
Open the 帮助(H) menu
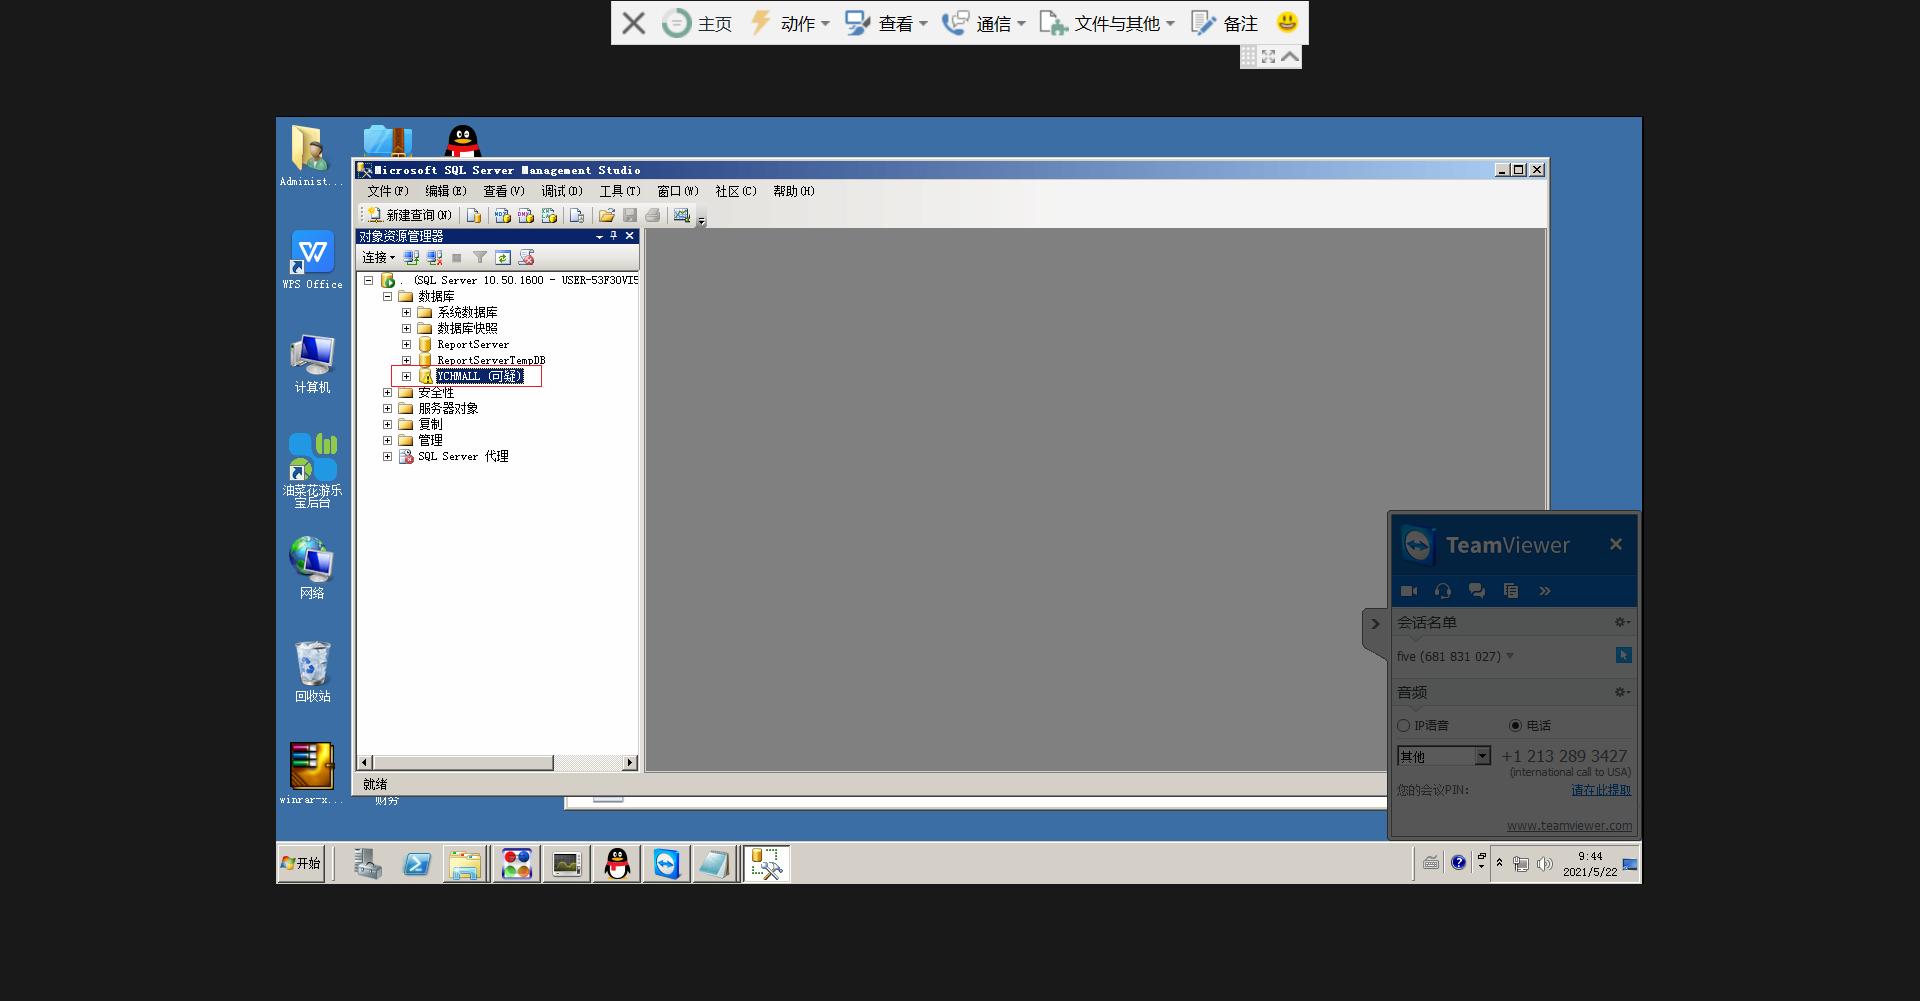click(x=794, y=191)
